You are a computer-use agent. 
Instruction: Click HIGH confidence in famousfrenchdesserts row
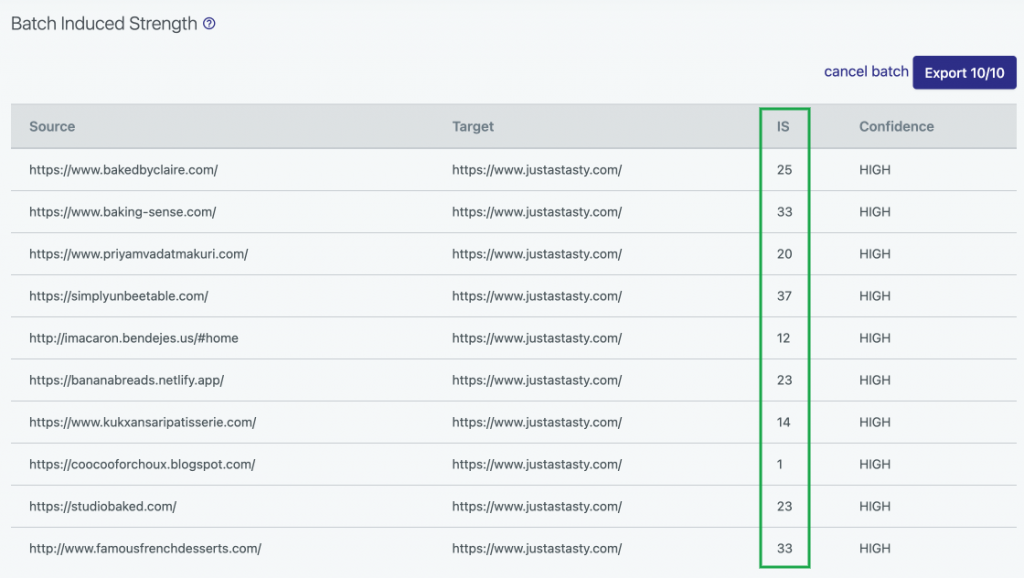click(x=874, y=549)
